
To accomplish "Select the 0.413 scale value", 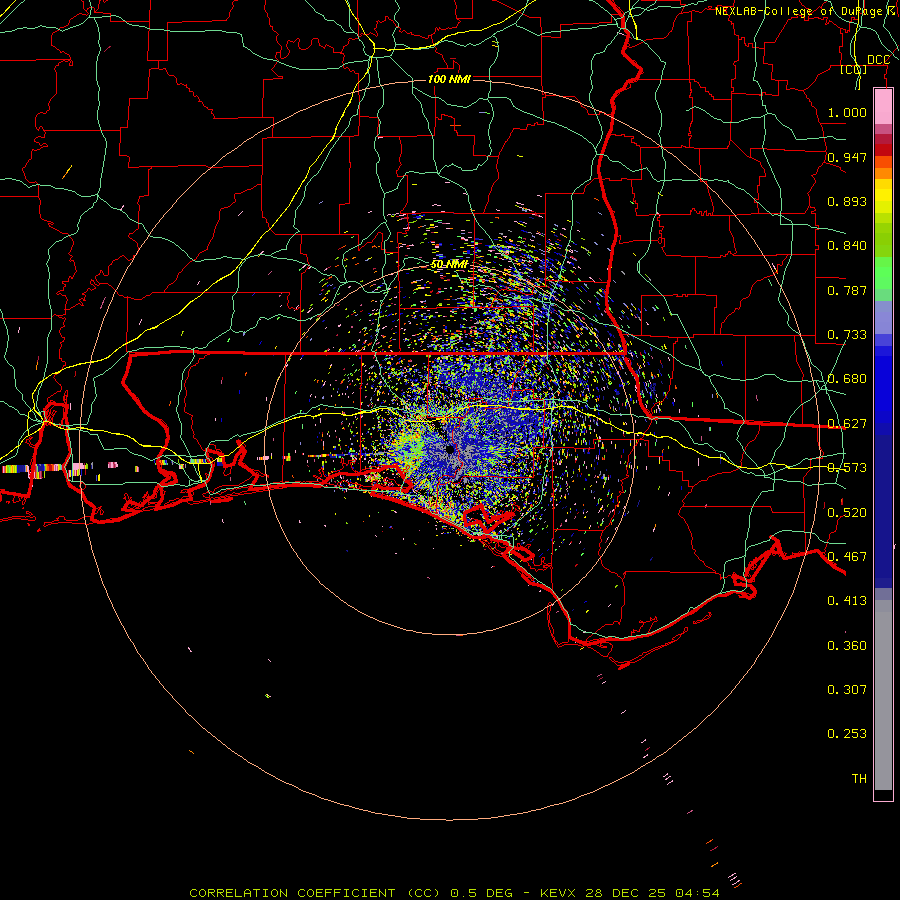I will coord(847,601).
